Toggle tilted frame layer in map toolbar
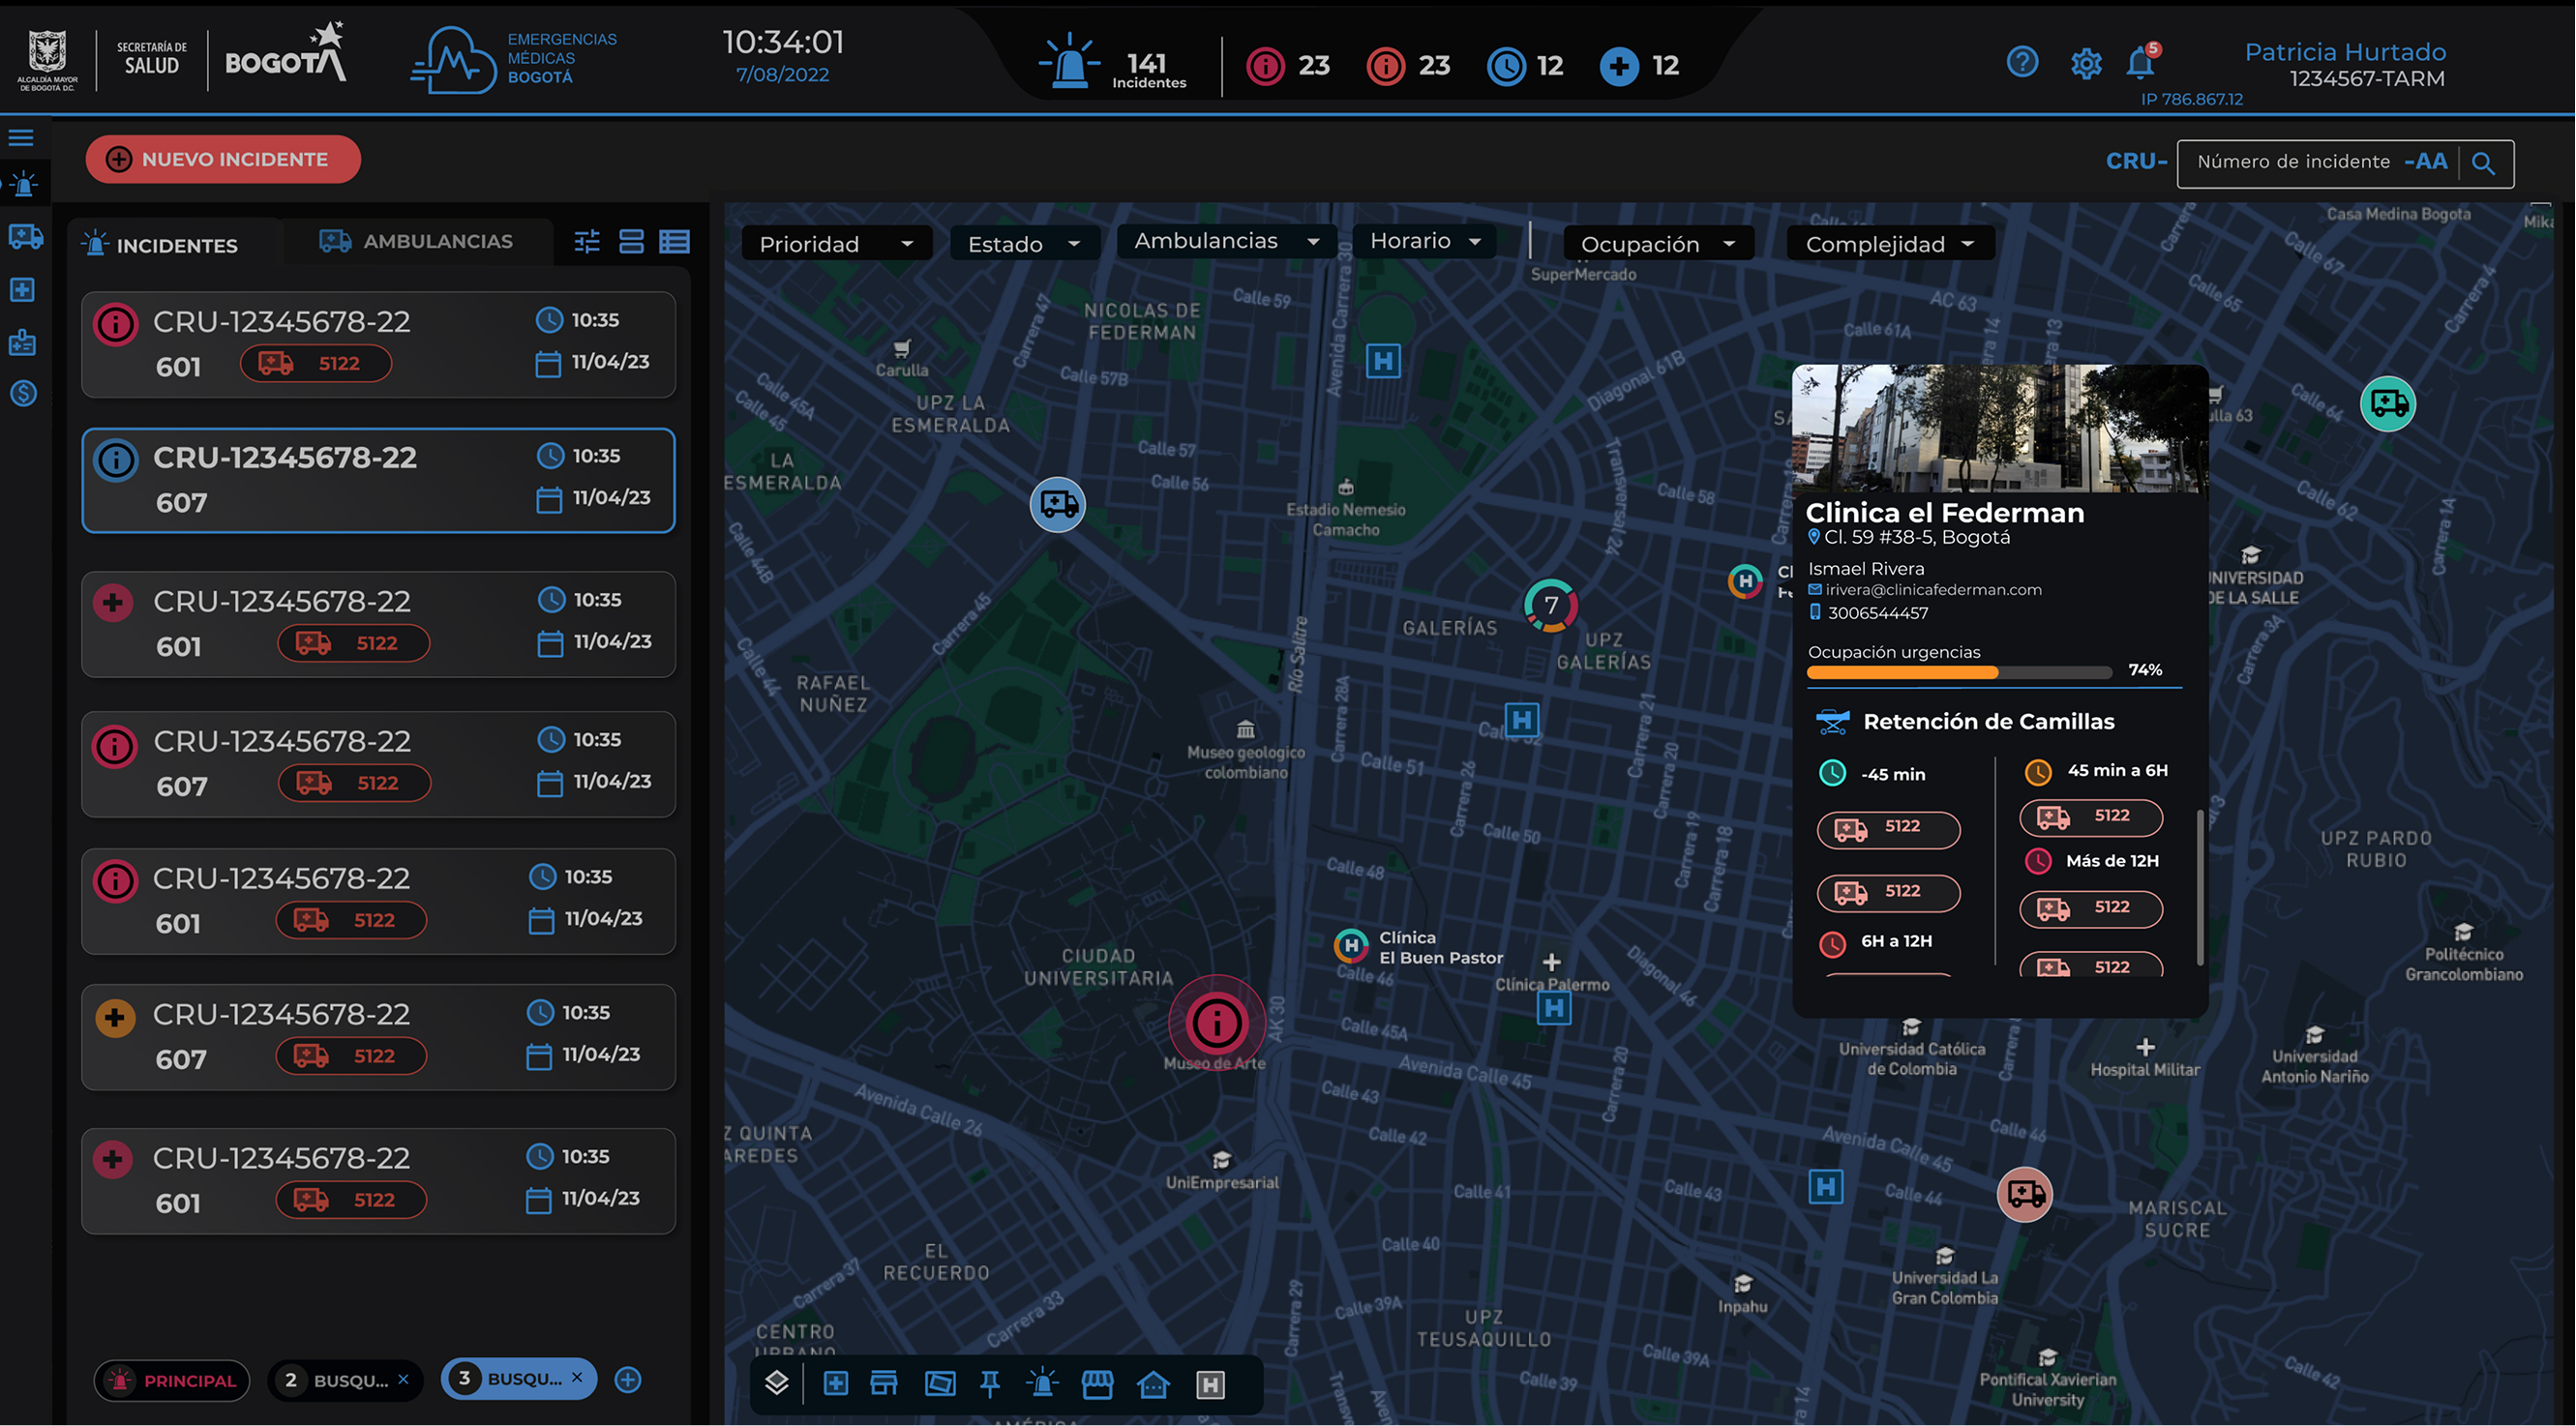This screenshot has width=2576, height=1426. click(940, 1384)
